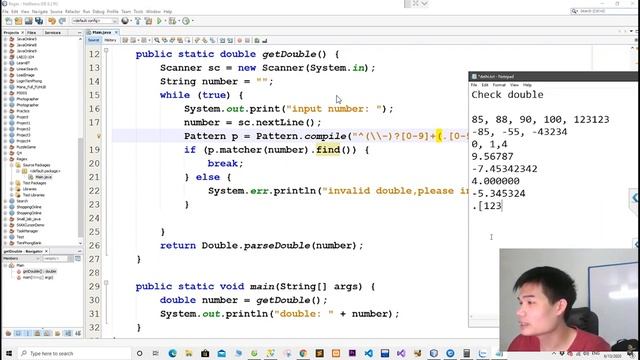Click the Profile Project clock icon
The width and height of the screenshot is (640, 360).
point(186,21)
